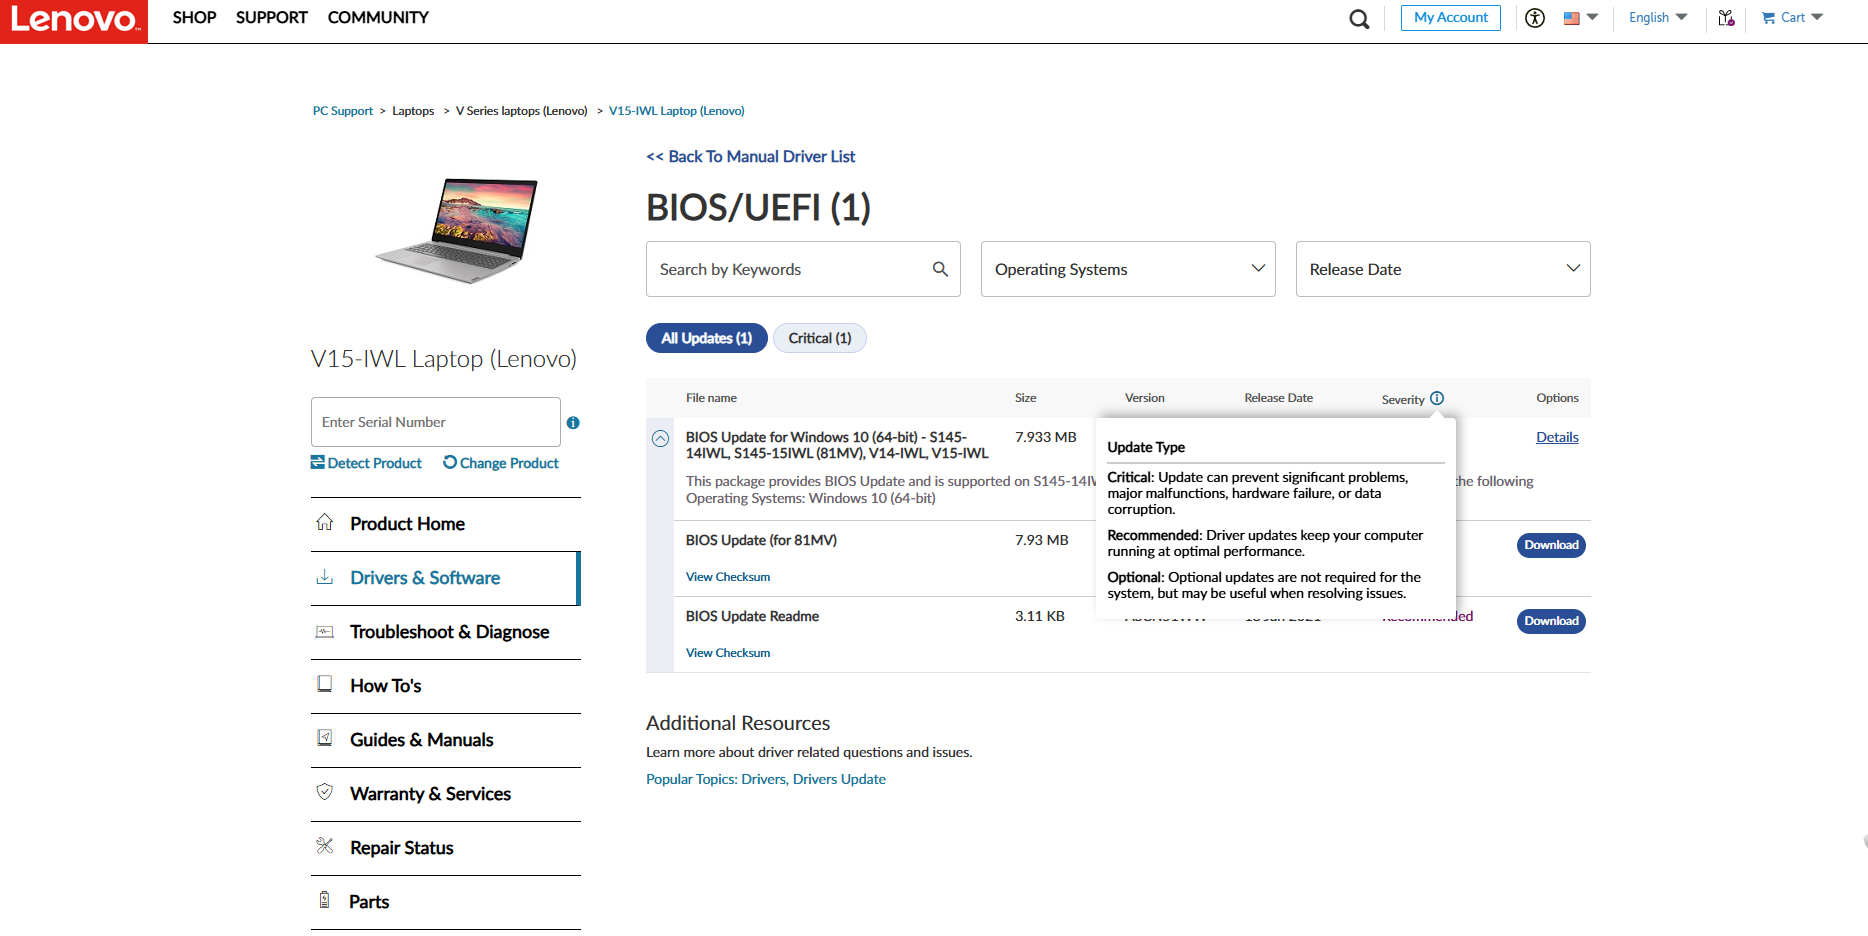
Task: Click Change Product link
Action: pos(501,463)
